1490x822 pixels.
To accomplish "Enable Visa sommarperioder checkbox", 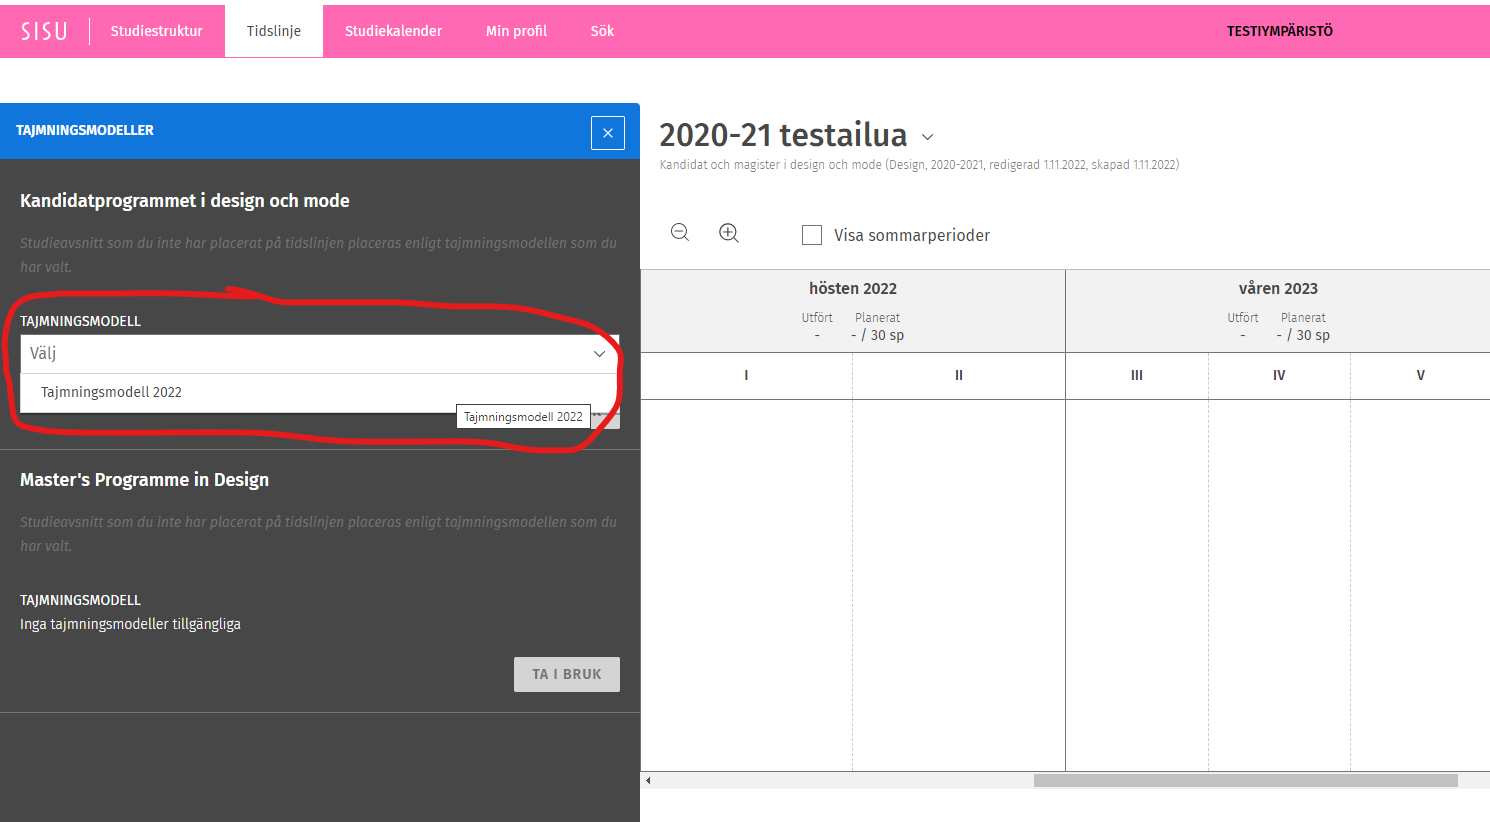I will pos(812,235).
